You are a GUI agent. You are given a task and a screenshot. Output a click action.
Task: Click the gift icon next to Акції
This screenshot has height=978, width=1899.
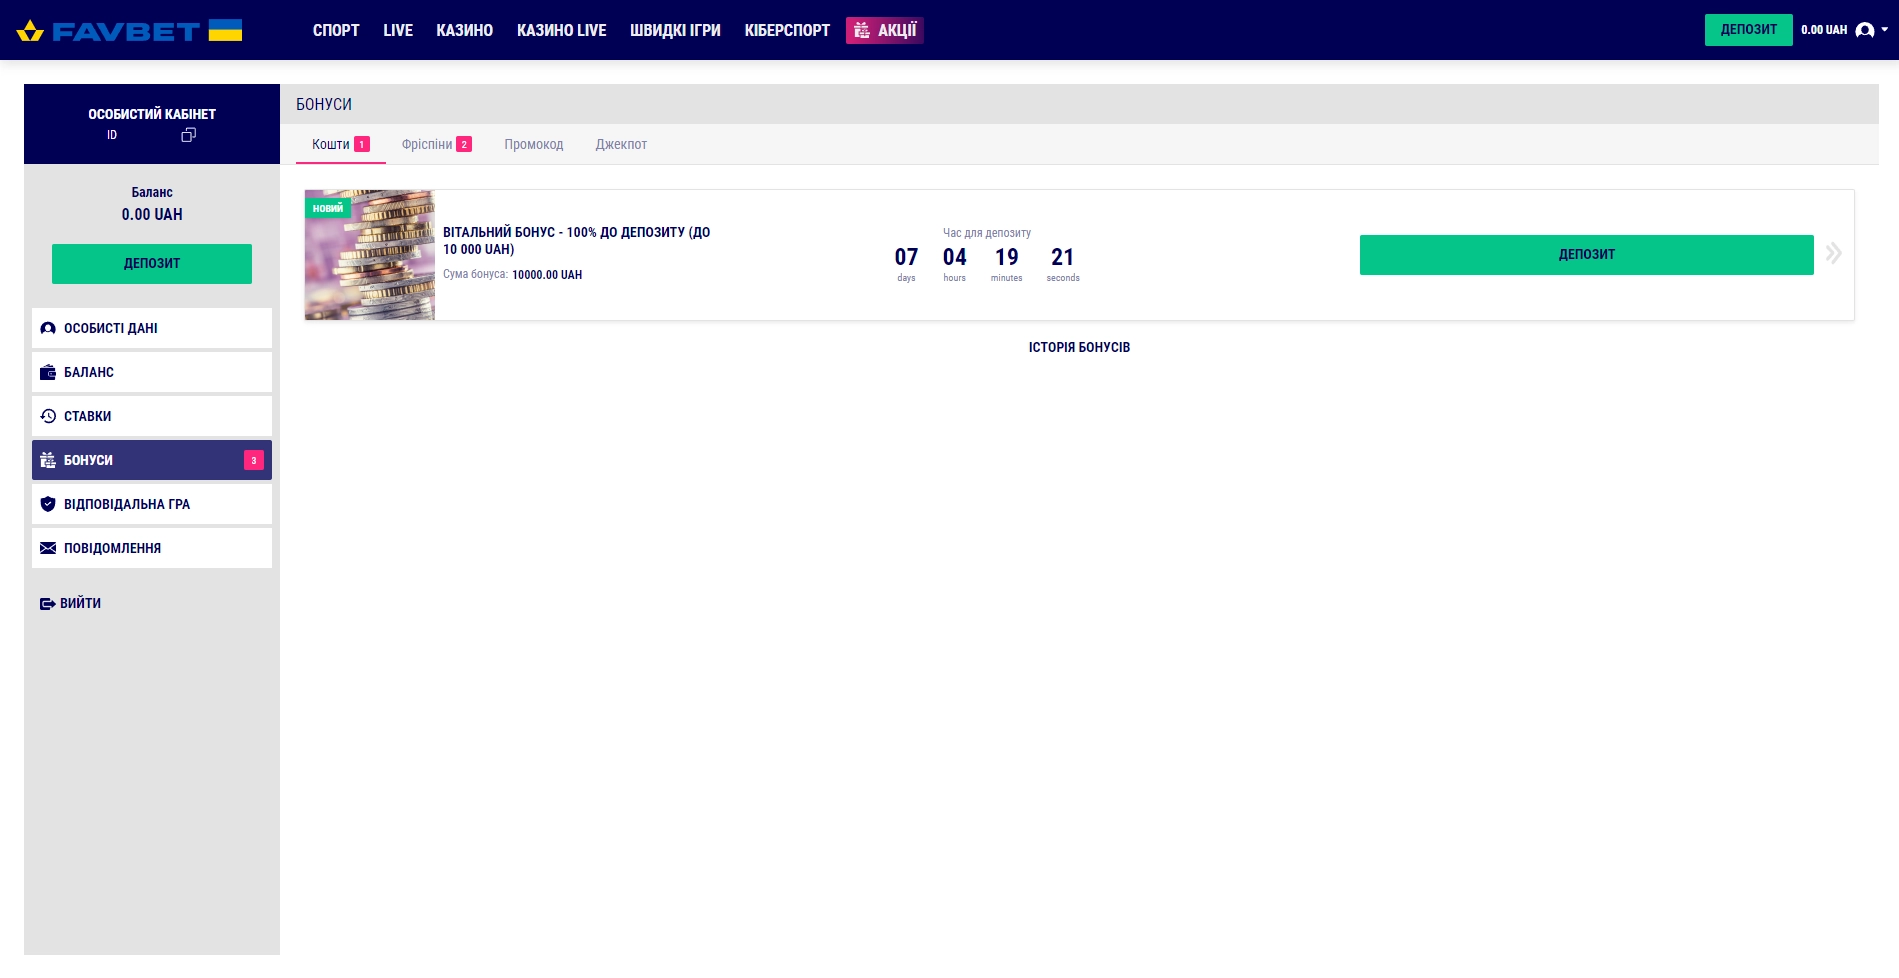862,31
